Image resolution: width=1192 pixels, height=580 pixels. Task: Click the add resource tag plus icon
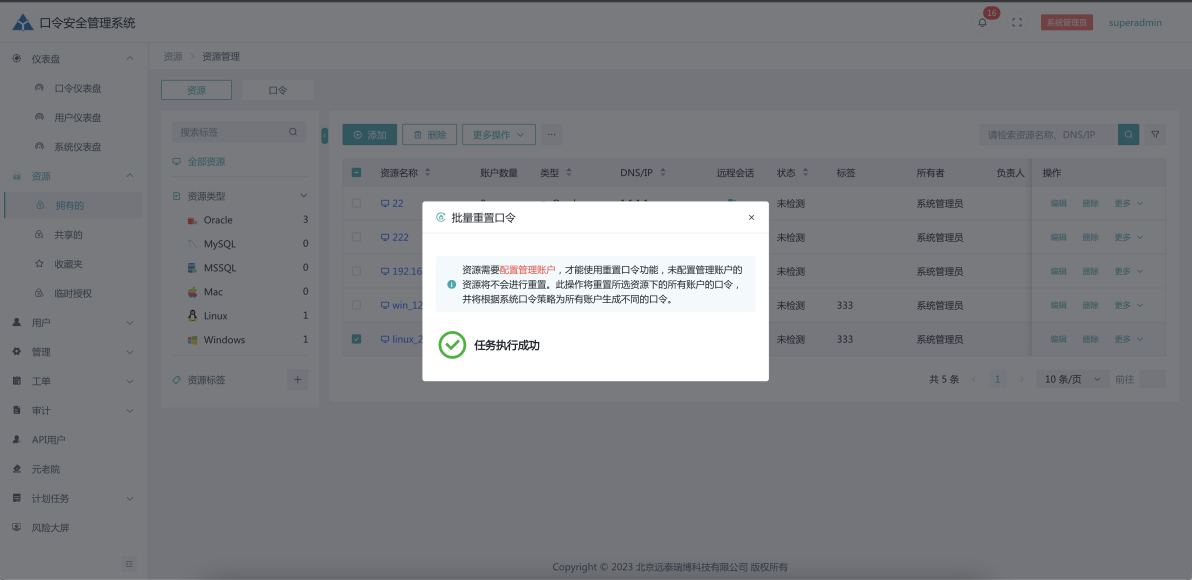click(297, 380)
